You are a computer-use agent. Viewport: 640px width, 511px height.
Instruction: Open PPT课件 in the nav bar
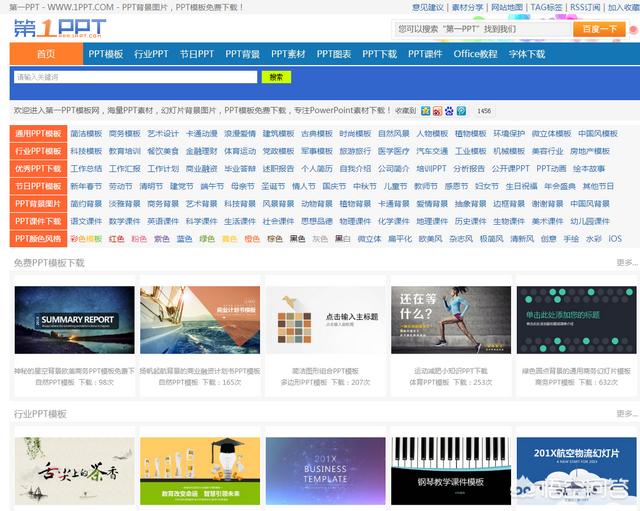(425, 54)
